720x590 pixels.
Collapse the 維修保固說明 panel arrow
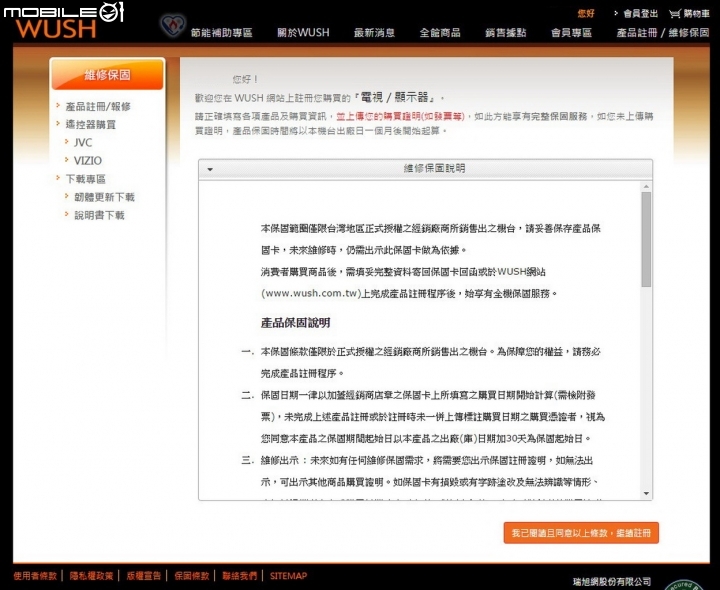[210, 169]
